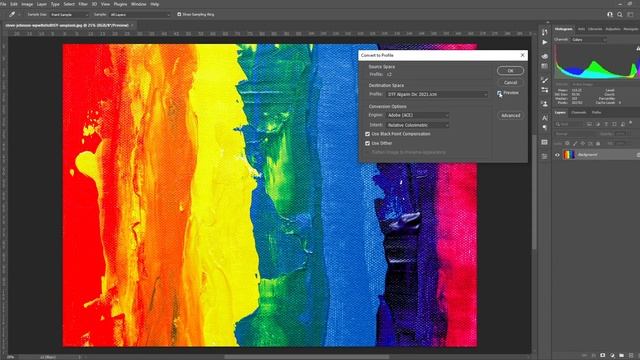Open the Destination Space Profile dropdown
640x360 pixels.
[437, 94]
